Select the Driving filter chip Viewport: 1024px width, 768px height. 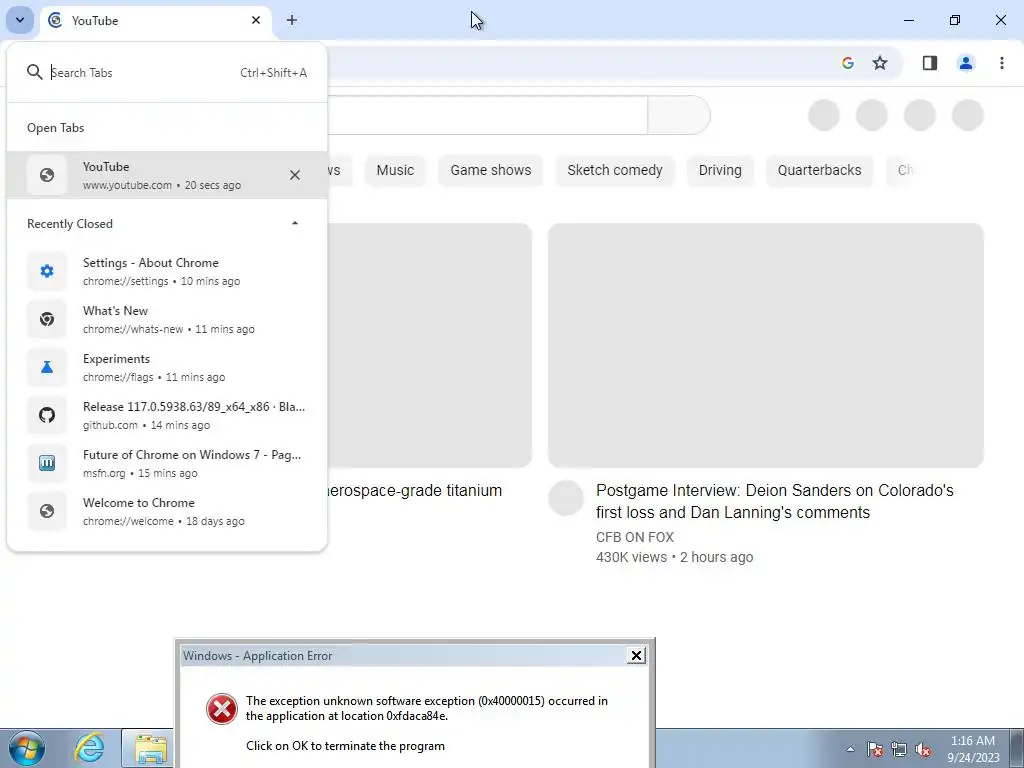pyautogui.click(x=720, y=170)
